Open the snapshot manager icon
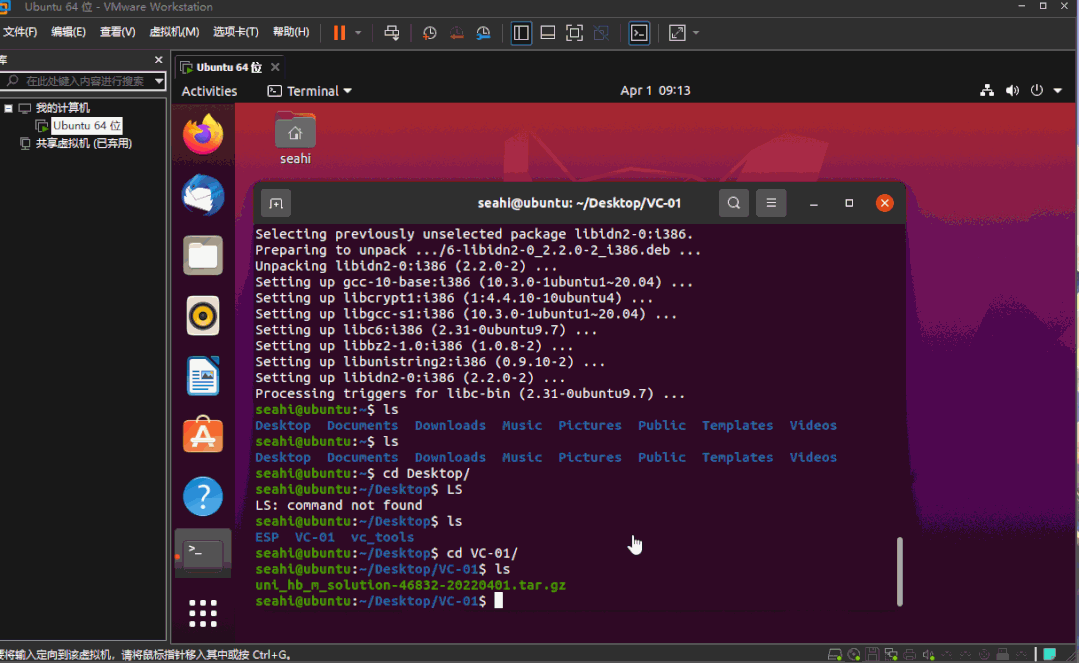 [483, 32]
